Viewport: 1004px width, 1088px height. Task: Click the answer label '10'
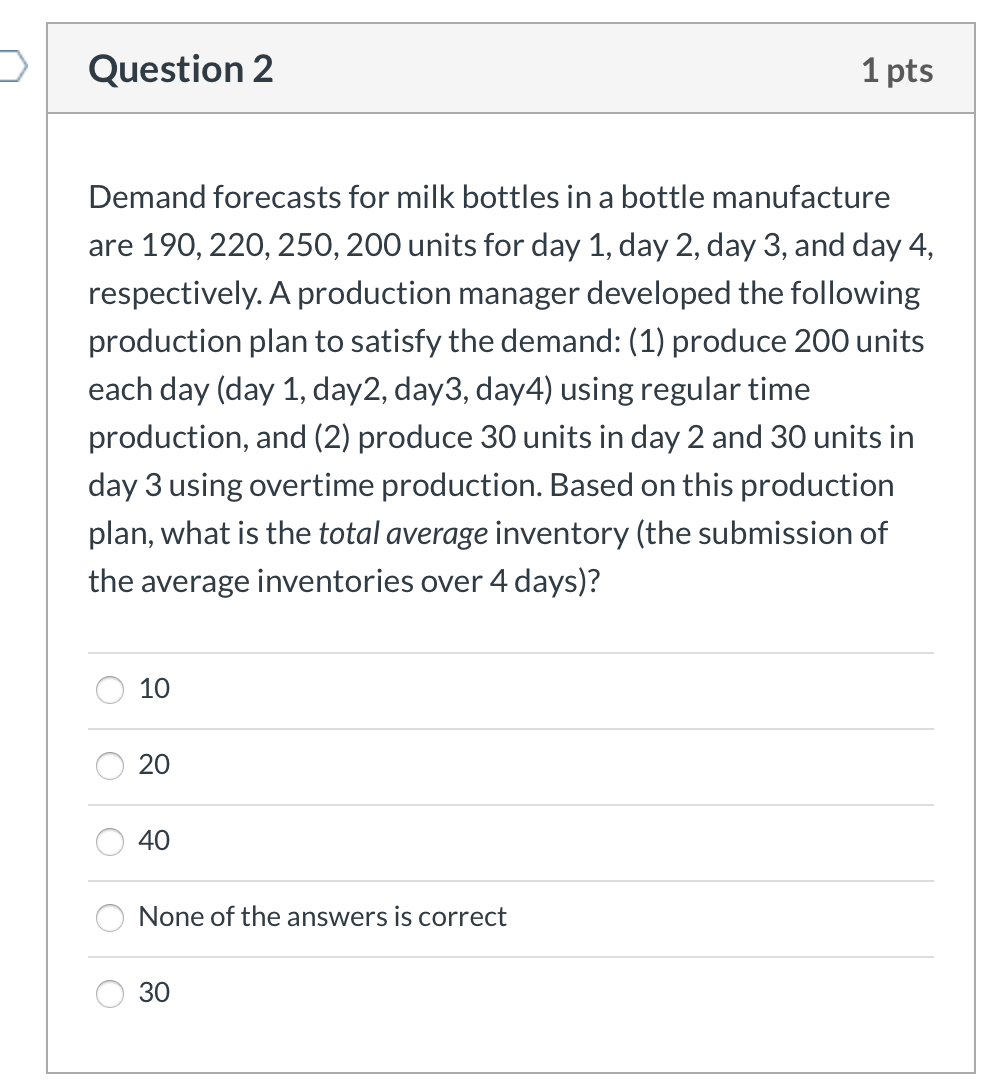point(154,689)
